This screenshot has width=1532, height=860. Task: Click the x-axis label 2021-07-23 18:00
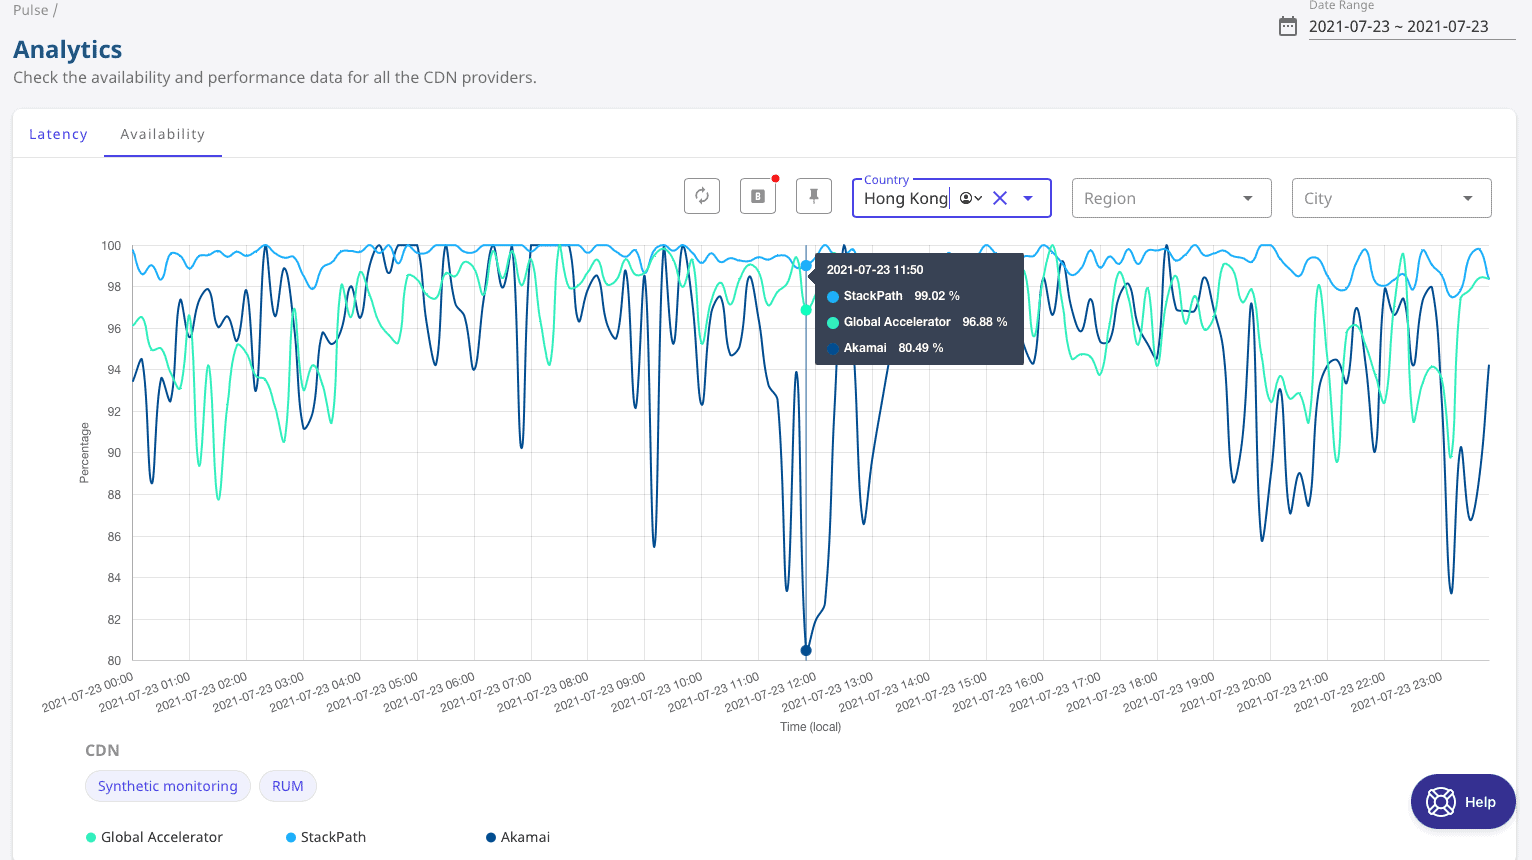click(x=1112, y=693)
